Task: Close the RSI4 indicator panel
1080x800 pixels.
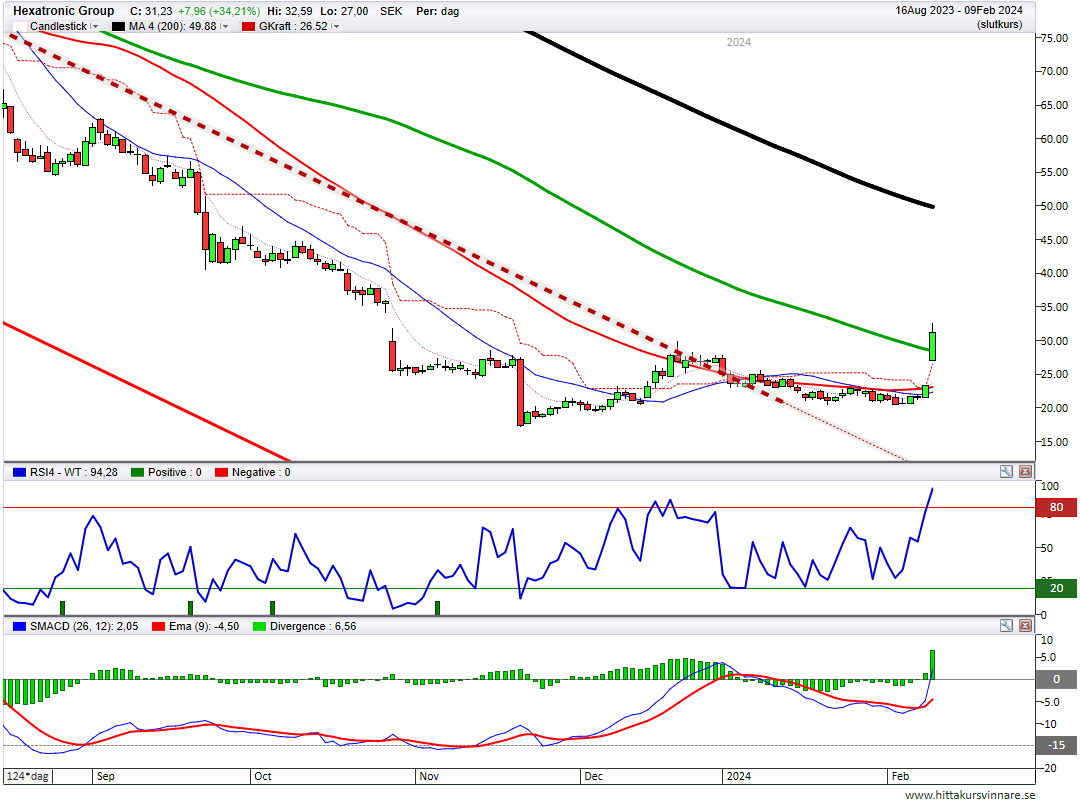Action: coord(1025,471)
